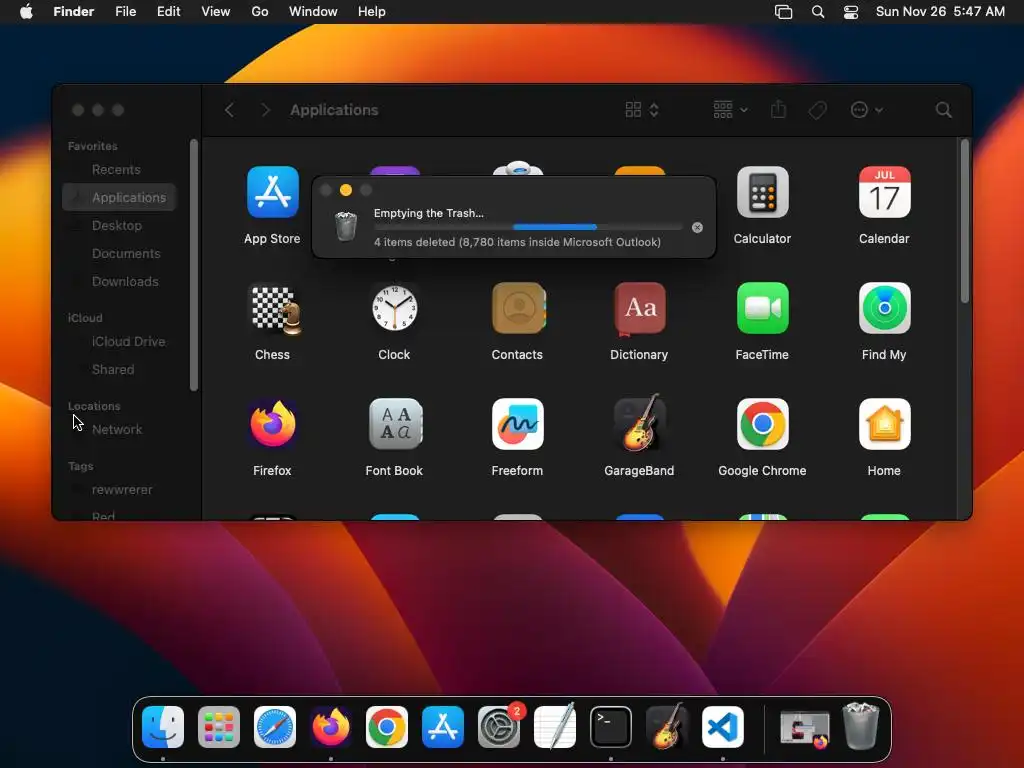Image resolution: width=1024 pixels, height=768 pixels.
Task: Open the Group By dropdown
Action: [730, 110]
